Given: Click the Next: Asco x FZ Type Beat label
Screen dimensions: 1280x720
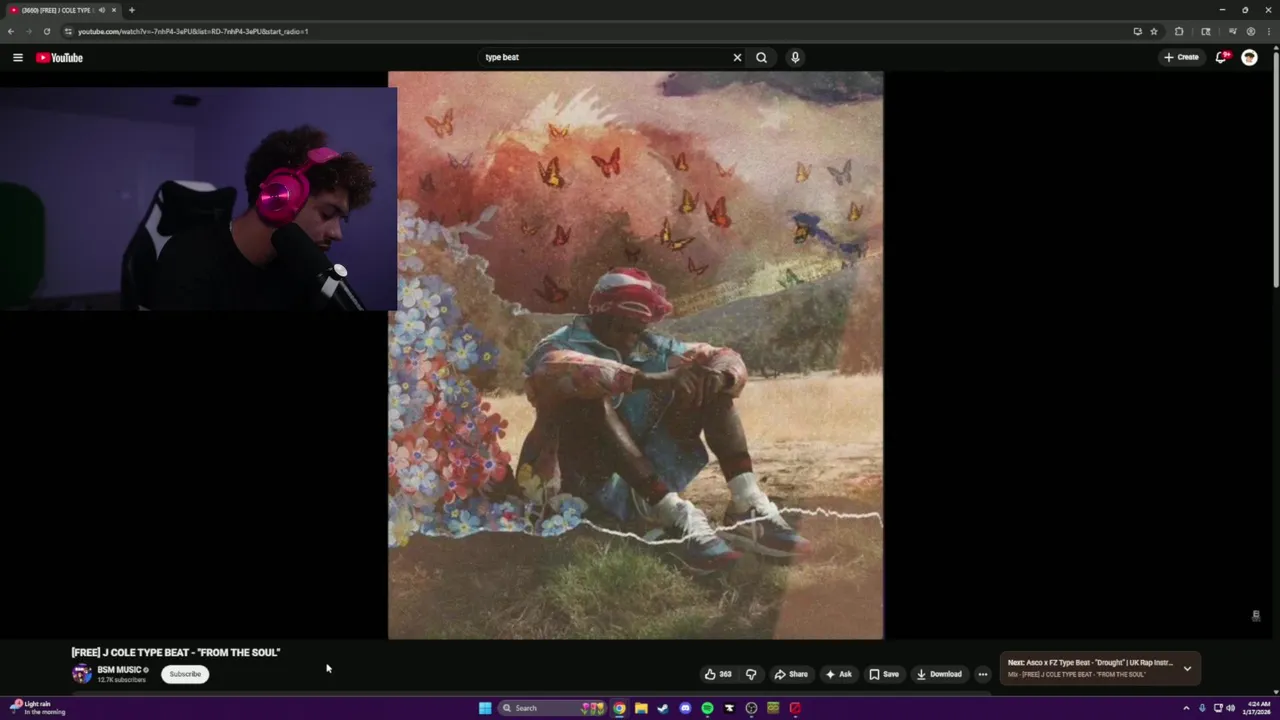Looking at the screenshot, I should tap(1090, 663).
